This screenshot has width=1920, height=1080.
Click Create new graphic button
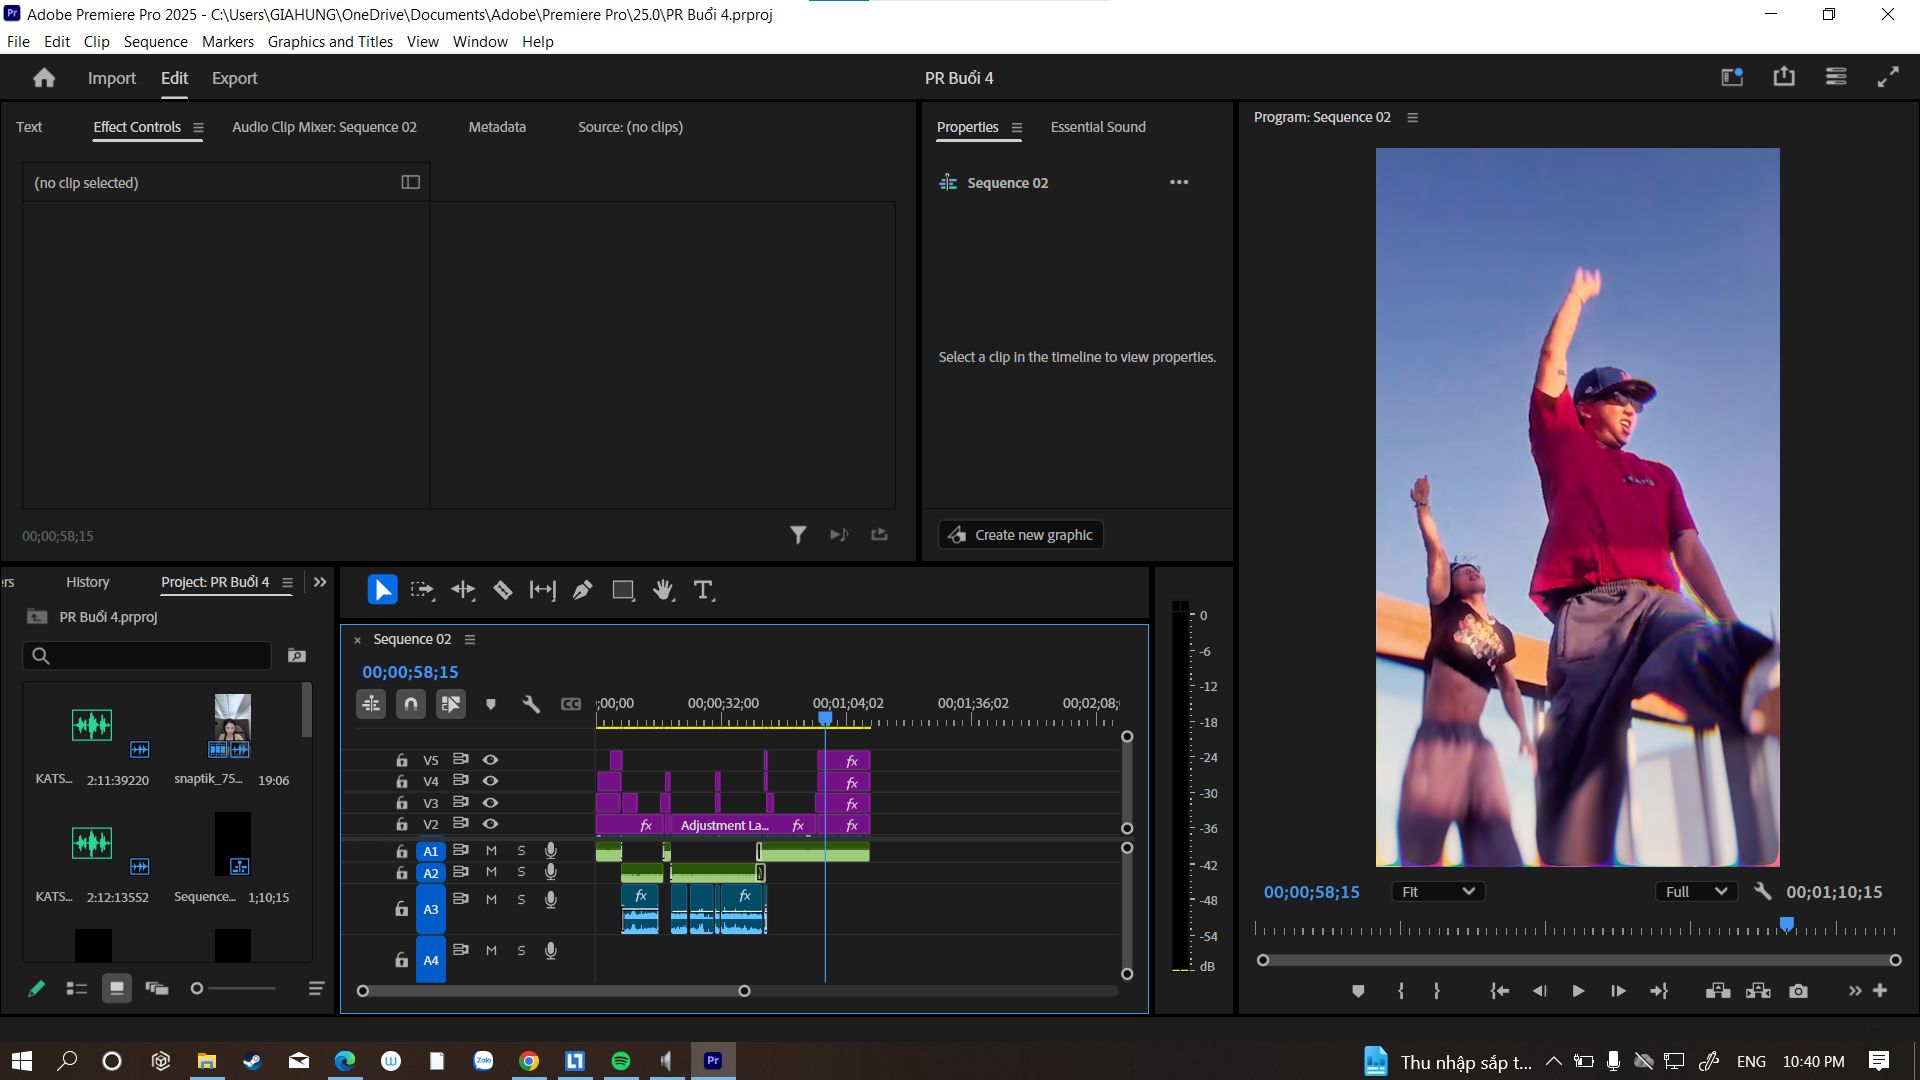click(1021, 535)
